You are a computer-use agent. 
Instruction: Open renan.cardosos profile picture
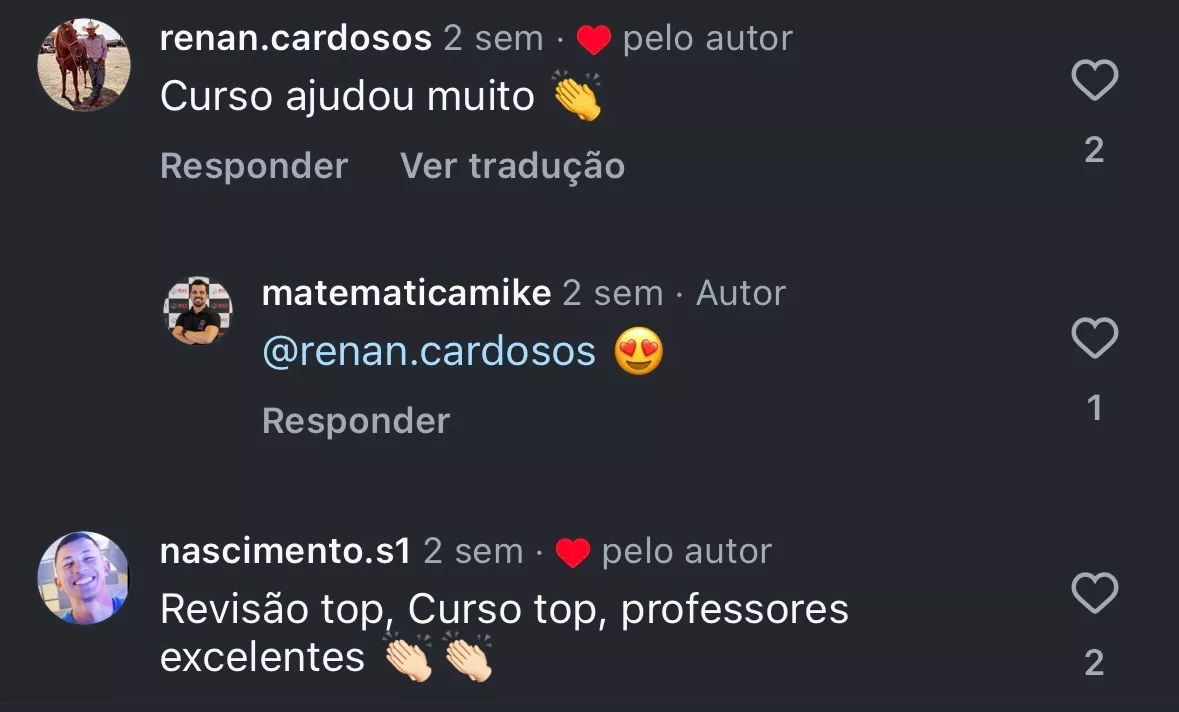(x=83, y=65)
